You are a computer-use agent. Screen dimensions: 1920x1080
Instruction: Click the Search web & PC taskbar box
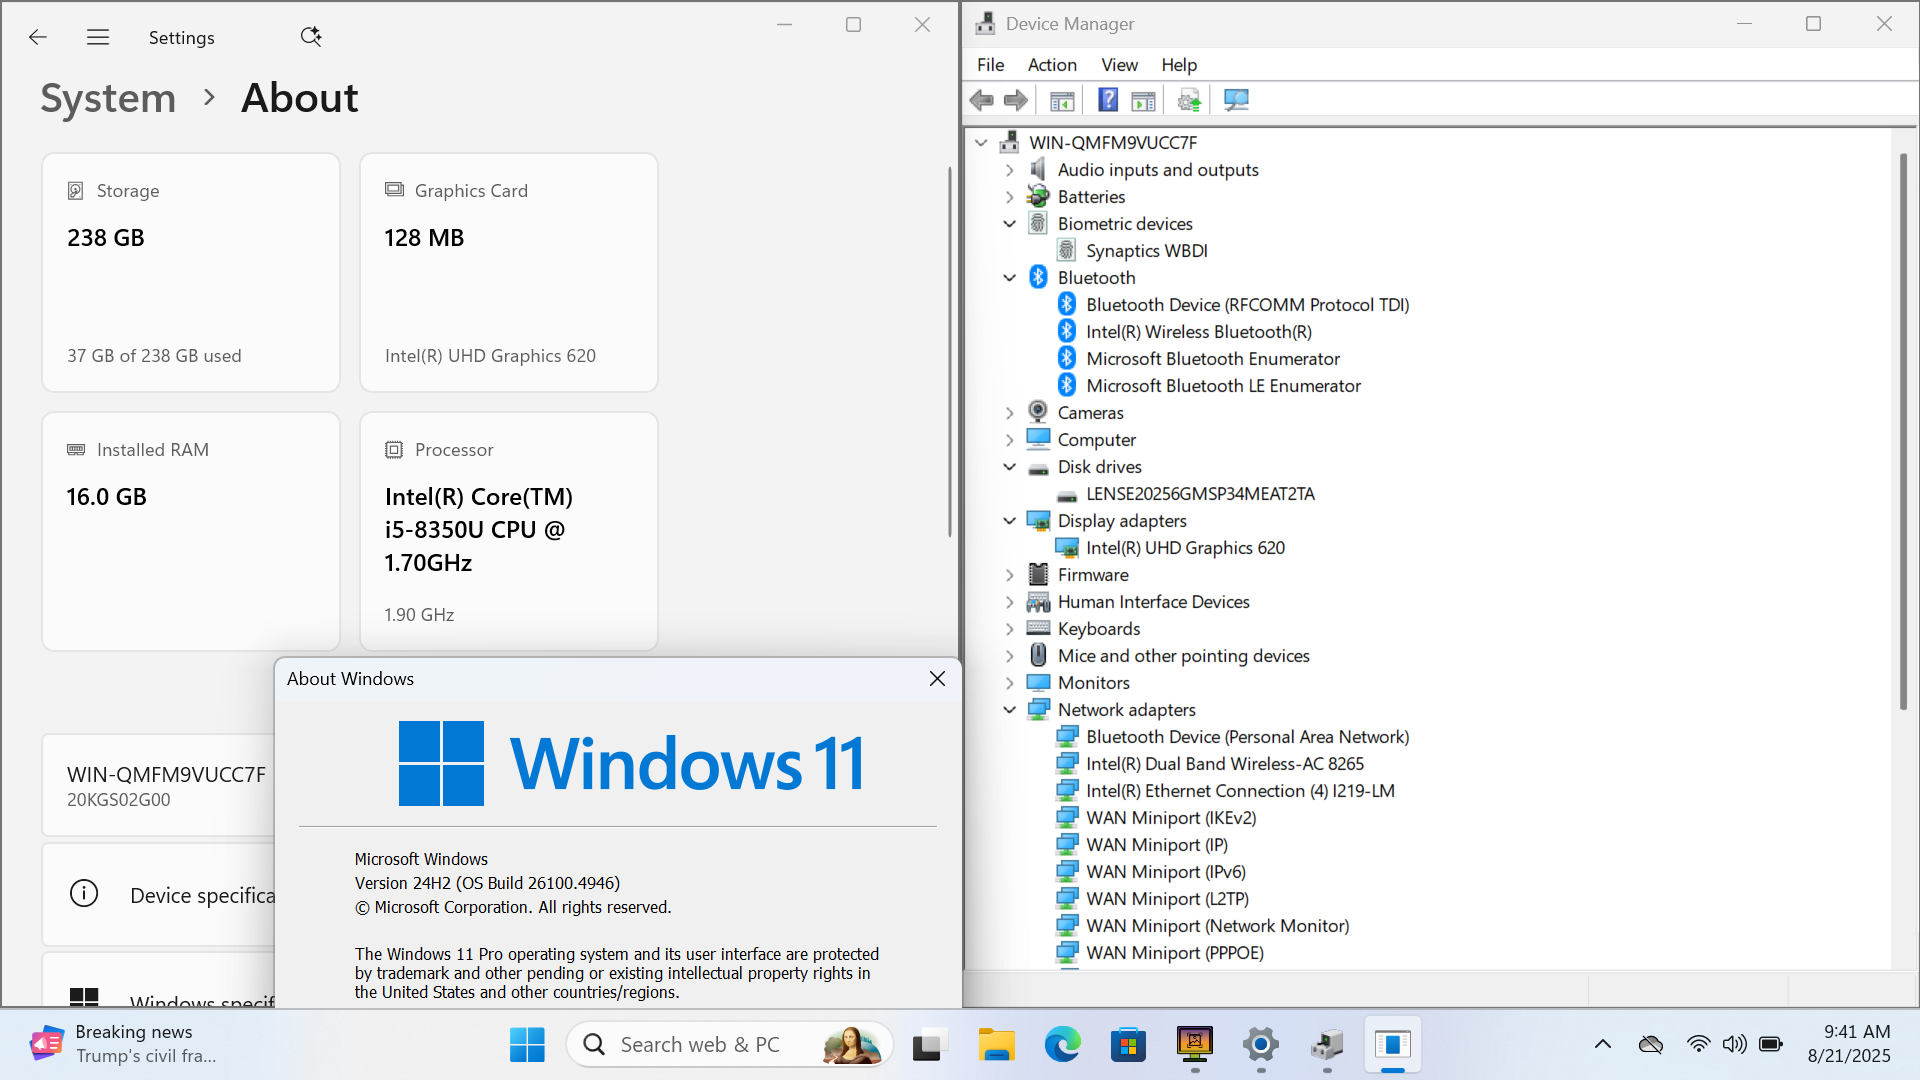tap(729, 1045)
